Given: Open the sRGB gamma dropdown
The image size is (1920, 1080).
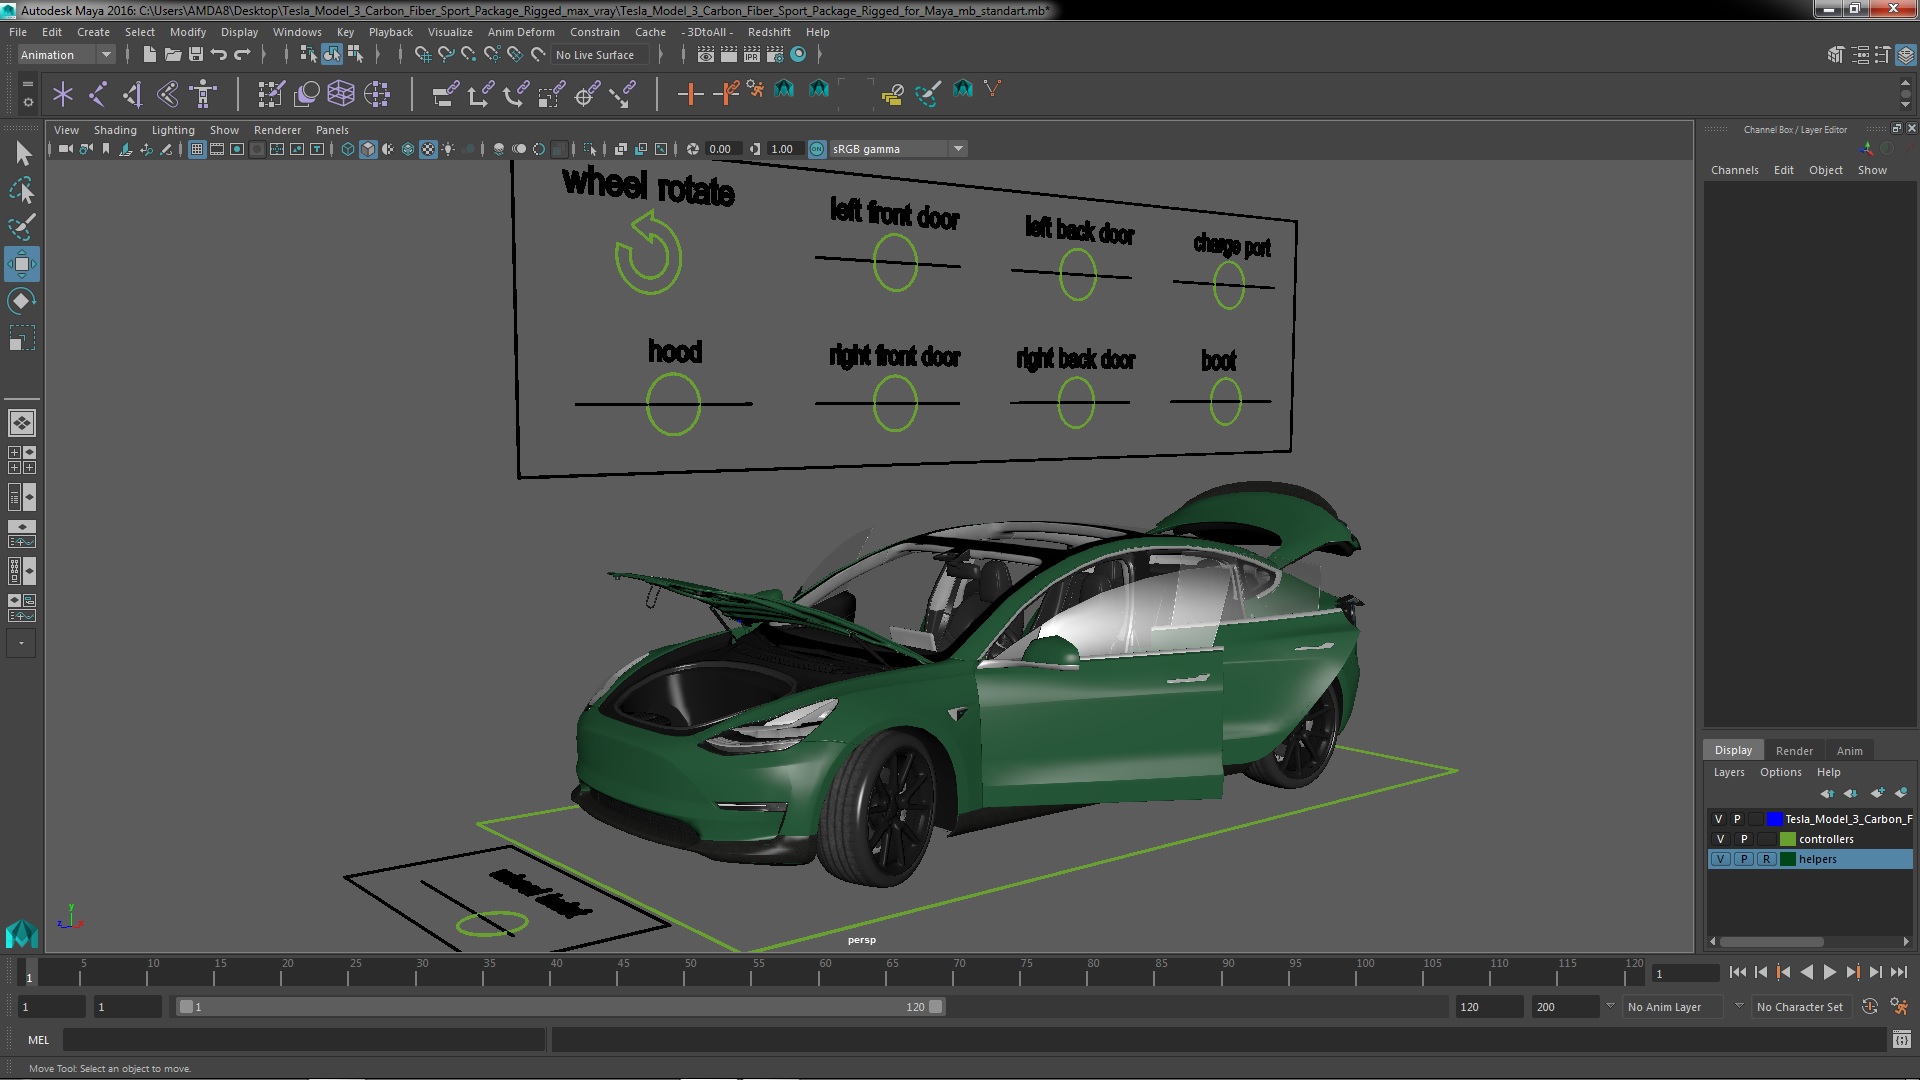Looking at the screenshot, I should coord(898,149).
